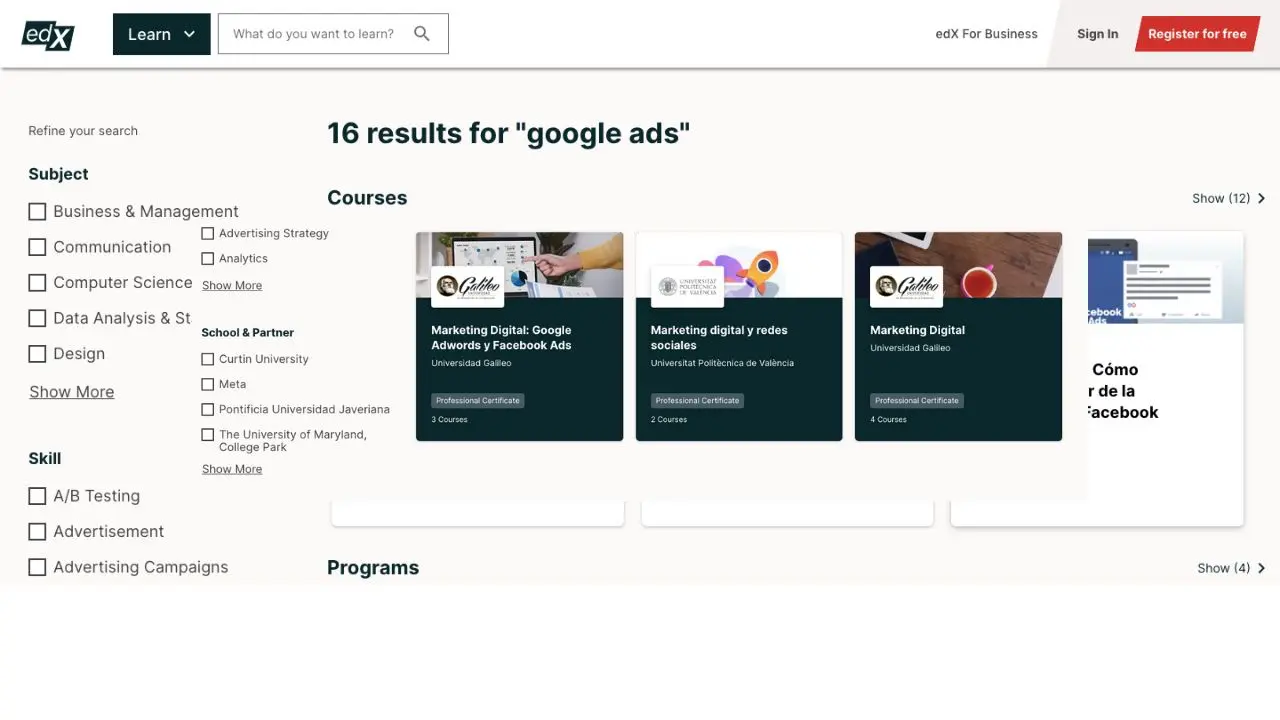Image resolution: width=1280 pixels, height=720 pixels.
Task: Click the Courses section heading
Action: click(367, 198)
